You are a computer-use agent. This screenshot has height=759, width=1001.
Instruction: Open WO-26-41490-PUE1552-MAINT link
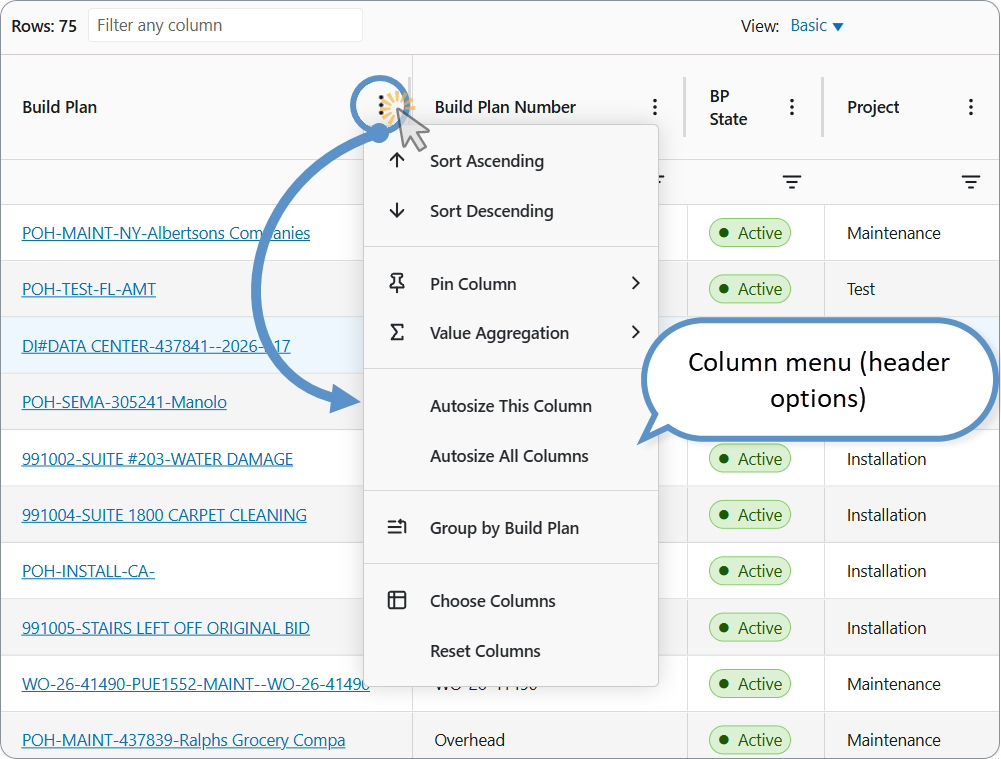195,684
